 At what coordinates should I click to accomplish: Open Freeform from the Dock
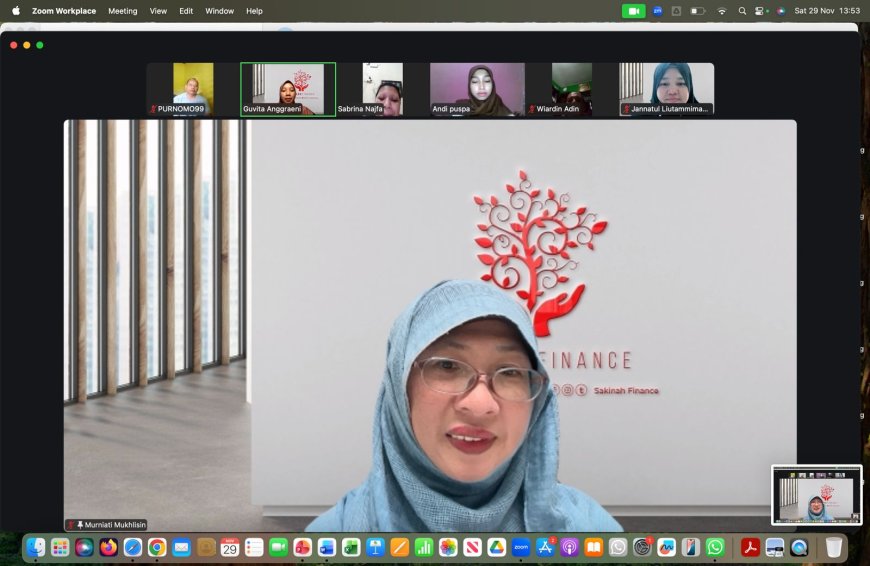[x=666, y=548]
